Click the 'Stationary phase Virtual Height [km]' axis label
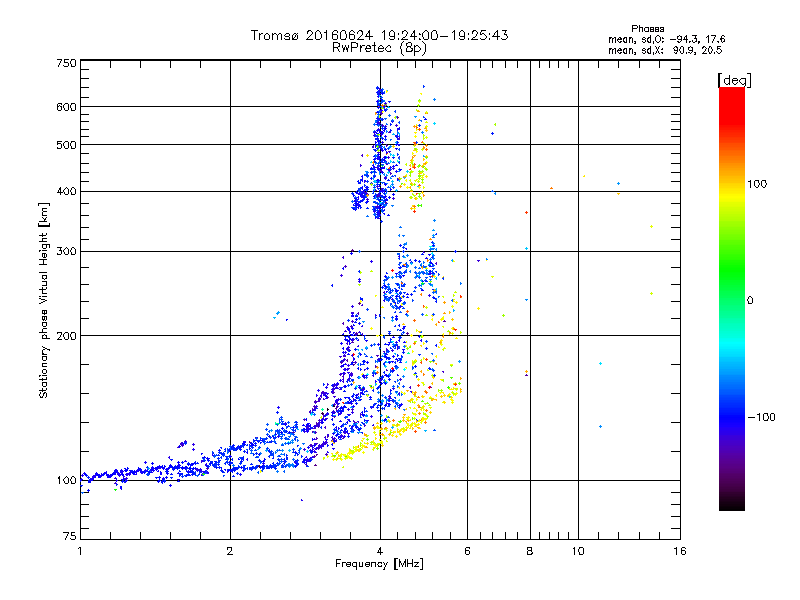Image resolution: width=800 pixels, height=600 pixels. pos(44,300)
